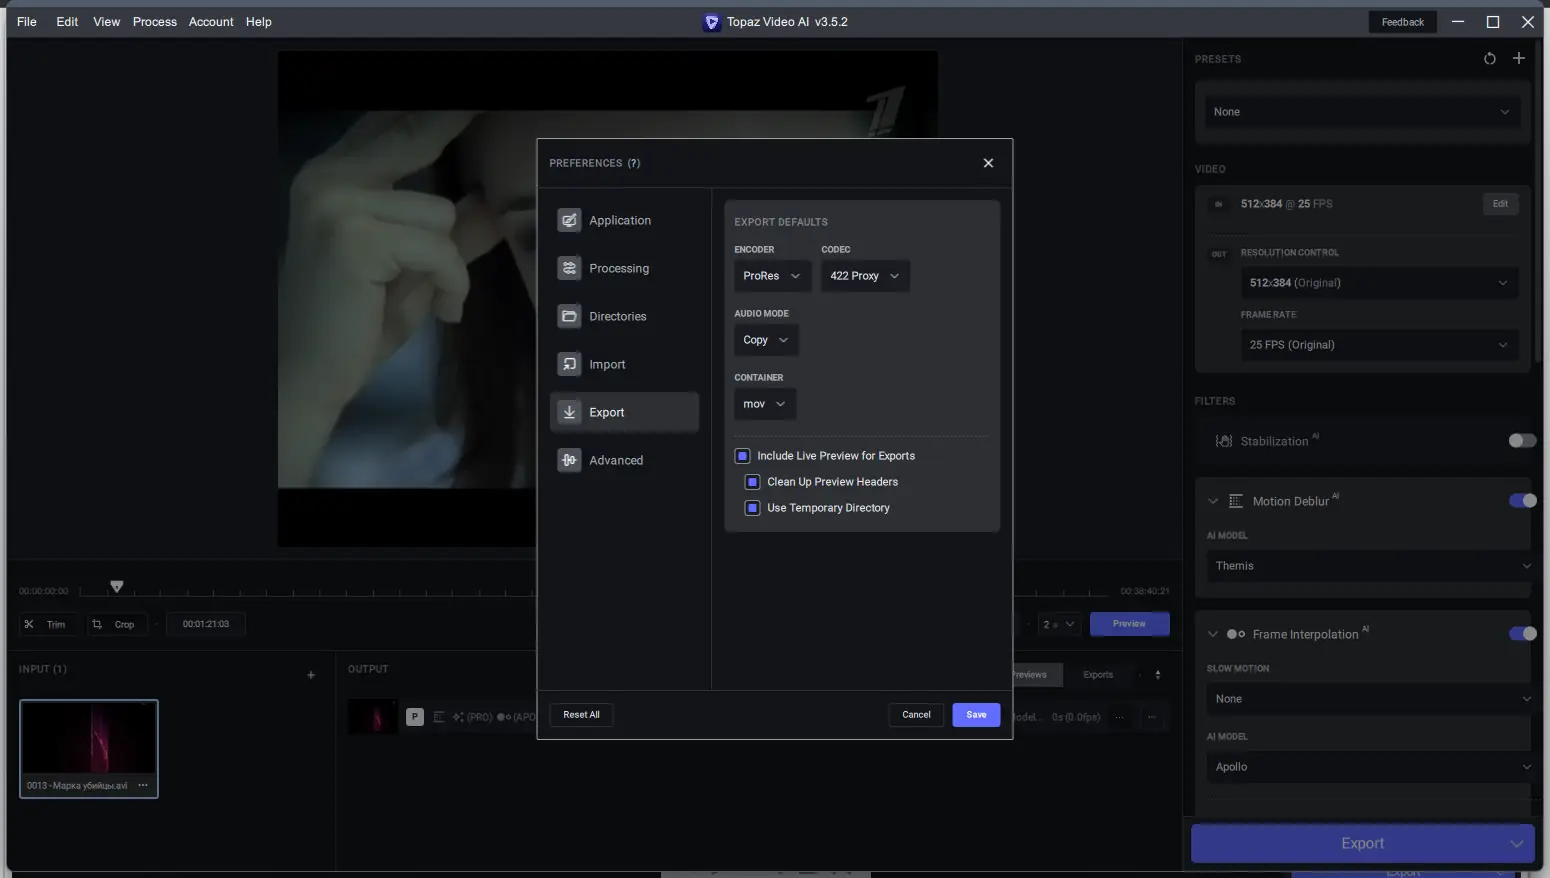
Task: Open the Frame Rate dropdown
Action: coord(1378,344)
